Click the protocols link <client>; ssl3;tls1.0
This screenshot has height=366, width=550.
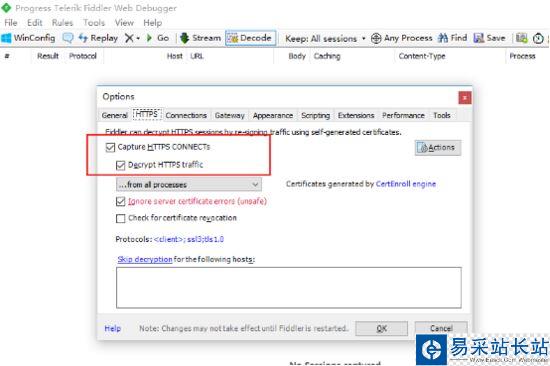point(189,239)
